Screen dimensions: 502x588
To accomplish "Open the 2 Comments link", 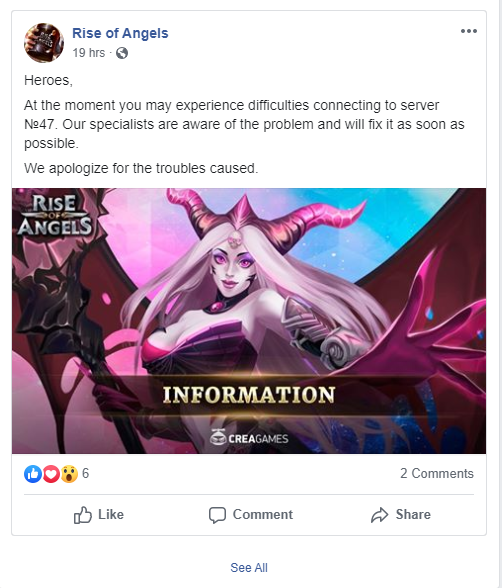I will point(437,473).
